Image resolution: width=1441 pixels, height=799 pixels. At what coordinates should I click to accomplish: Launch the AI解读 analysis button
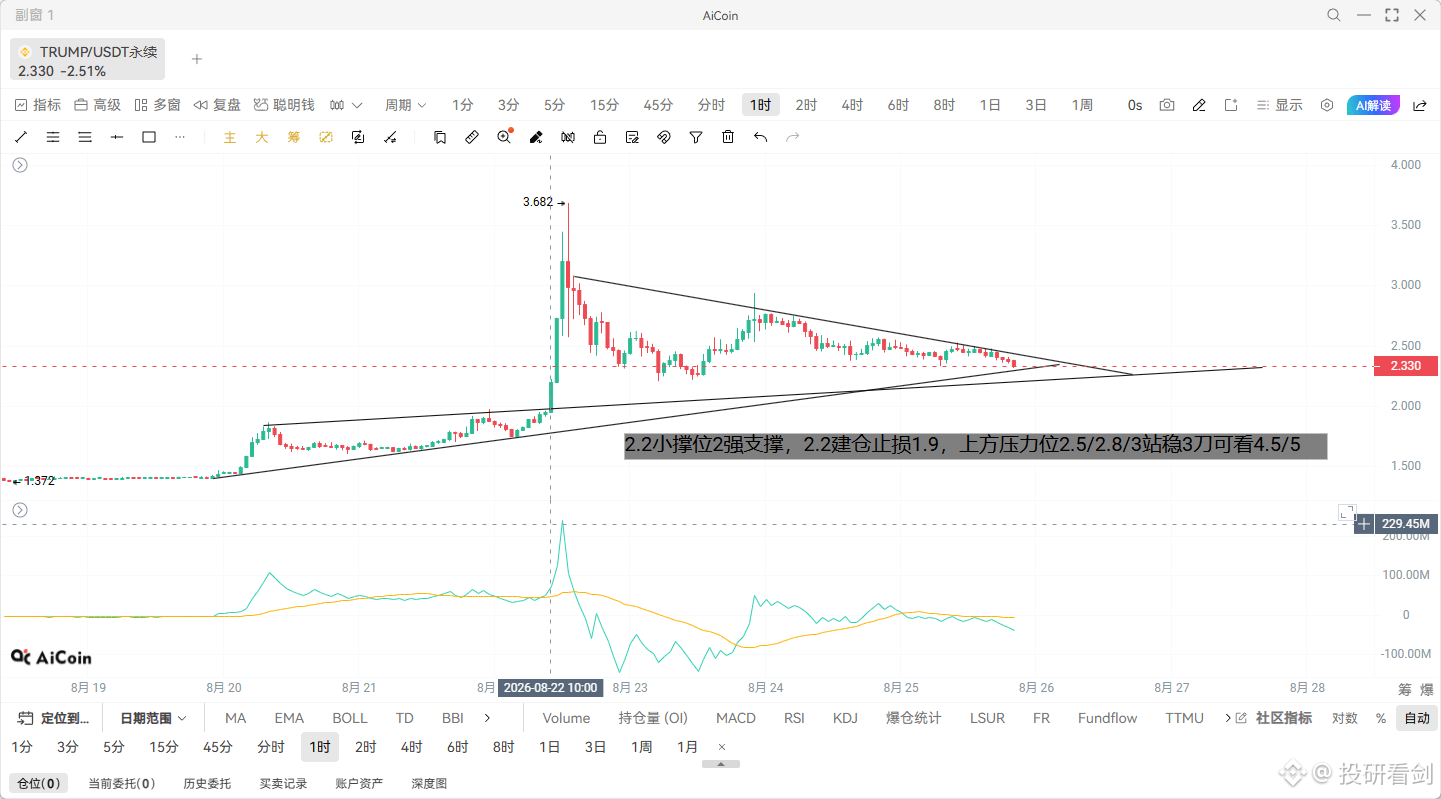point(1373,105)
